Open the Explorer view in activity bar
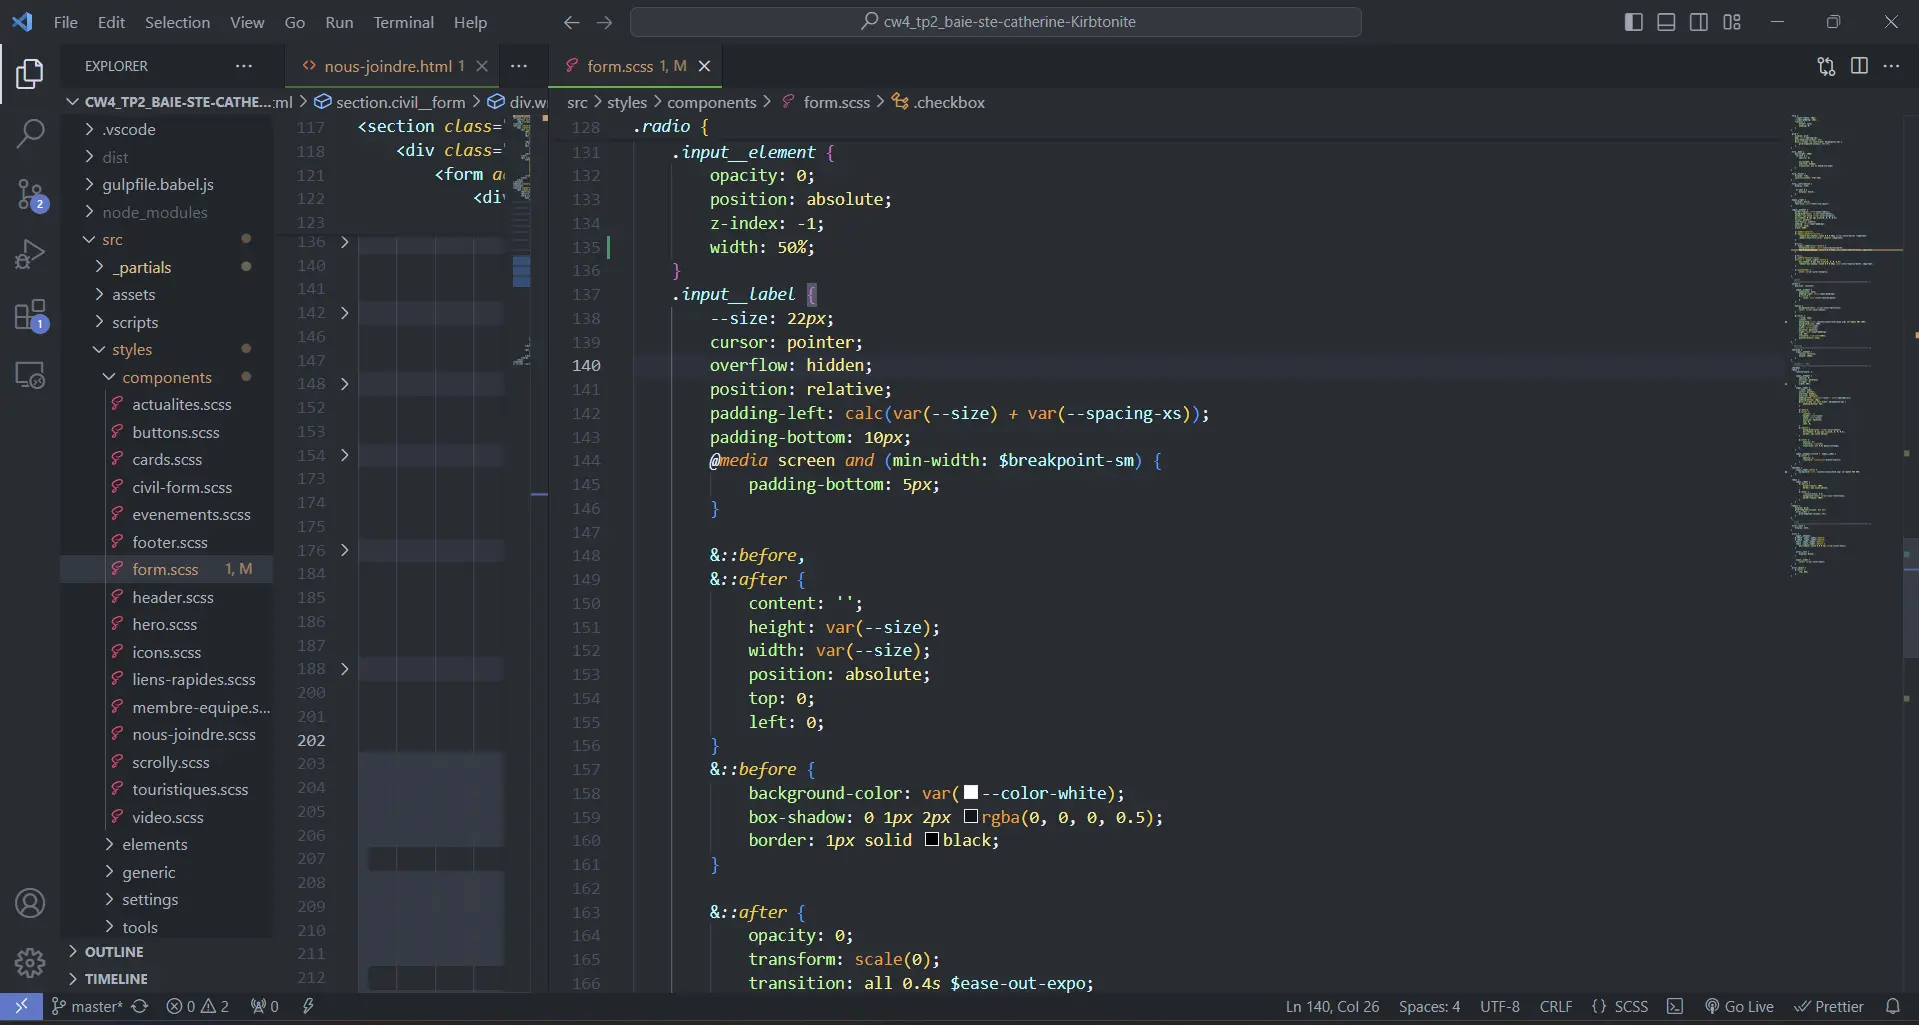The width and height of the screenshot is (1919, 1025). coord(30,74)
